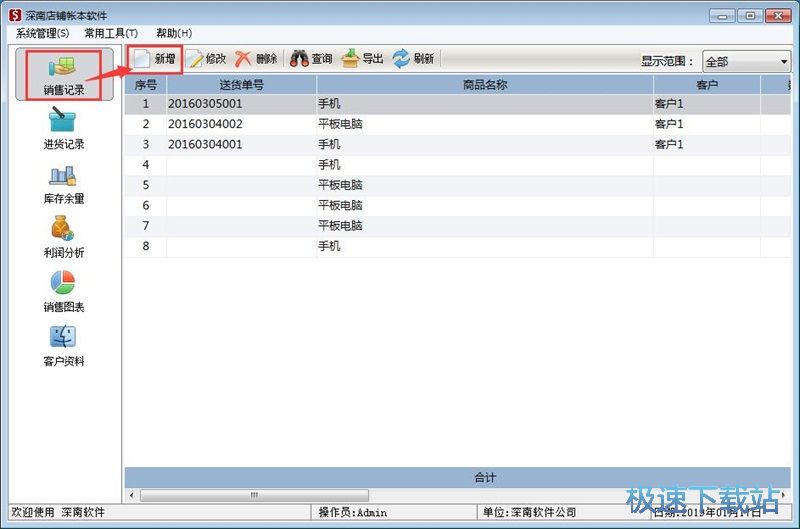Click row number 8 in 序号 column
Viewport: 800px width, 529px height.
coord(146,246)
